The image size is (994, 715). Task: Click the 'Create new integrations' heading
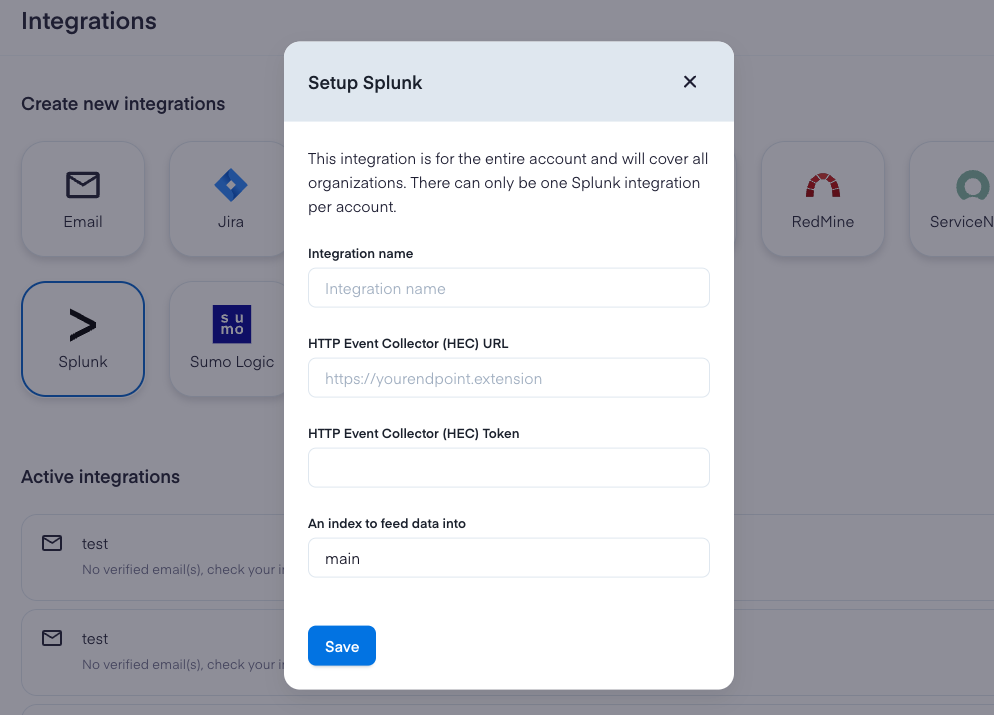(x=123, y=104)
